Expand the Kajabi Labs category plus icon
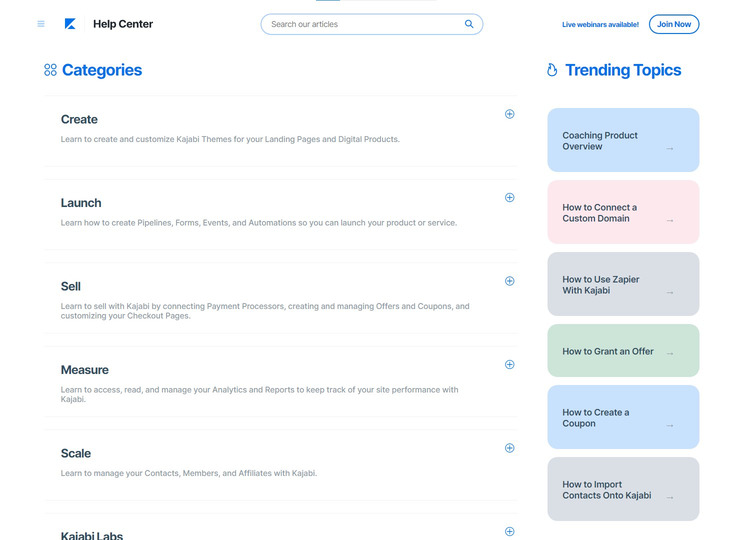755x540 pixels. pos(509,531)
